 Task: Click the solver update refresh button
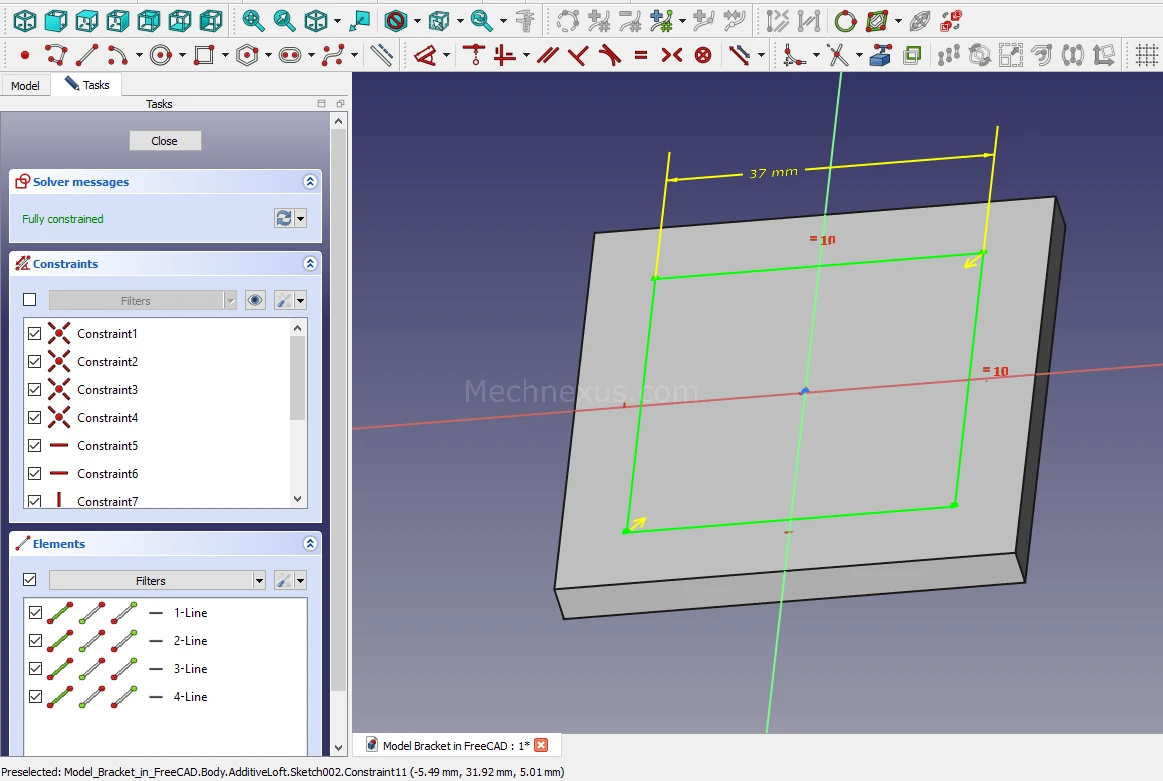point(284,218)
